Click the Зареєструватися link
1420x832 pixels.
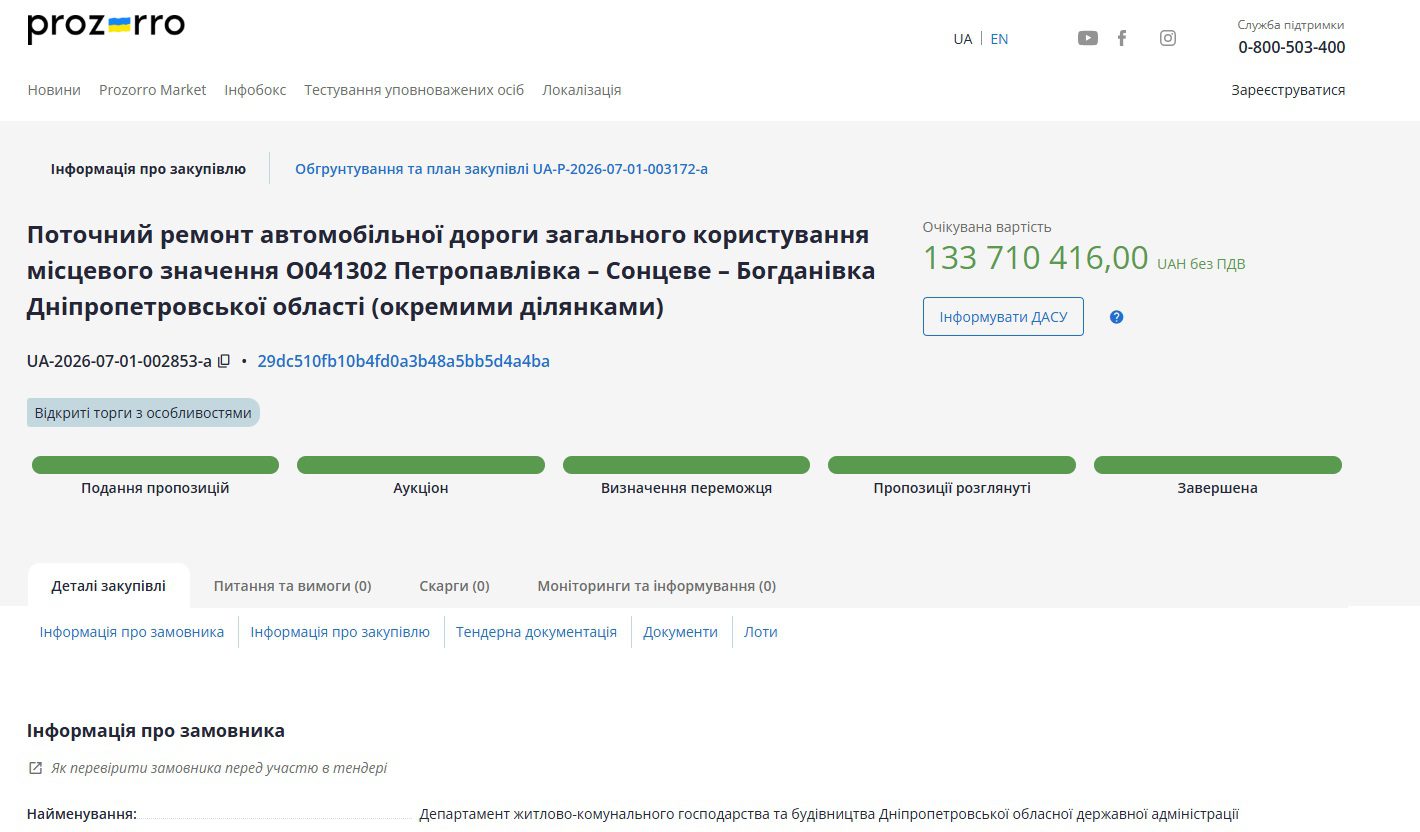pyautogui.click(x=1288, y=90)
